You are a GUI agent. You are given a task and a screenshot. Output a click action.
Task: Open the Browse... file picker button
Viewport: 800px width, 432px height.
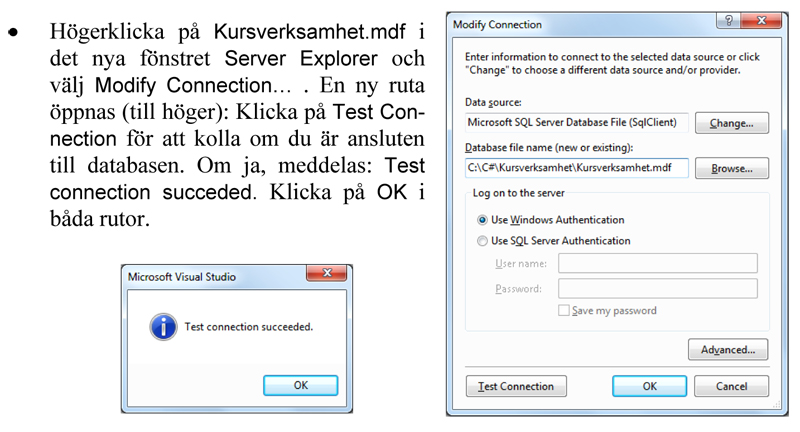click(731, 168)
